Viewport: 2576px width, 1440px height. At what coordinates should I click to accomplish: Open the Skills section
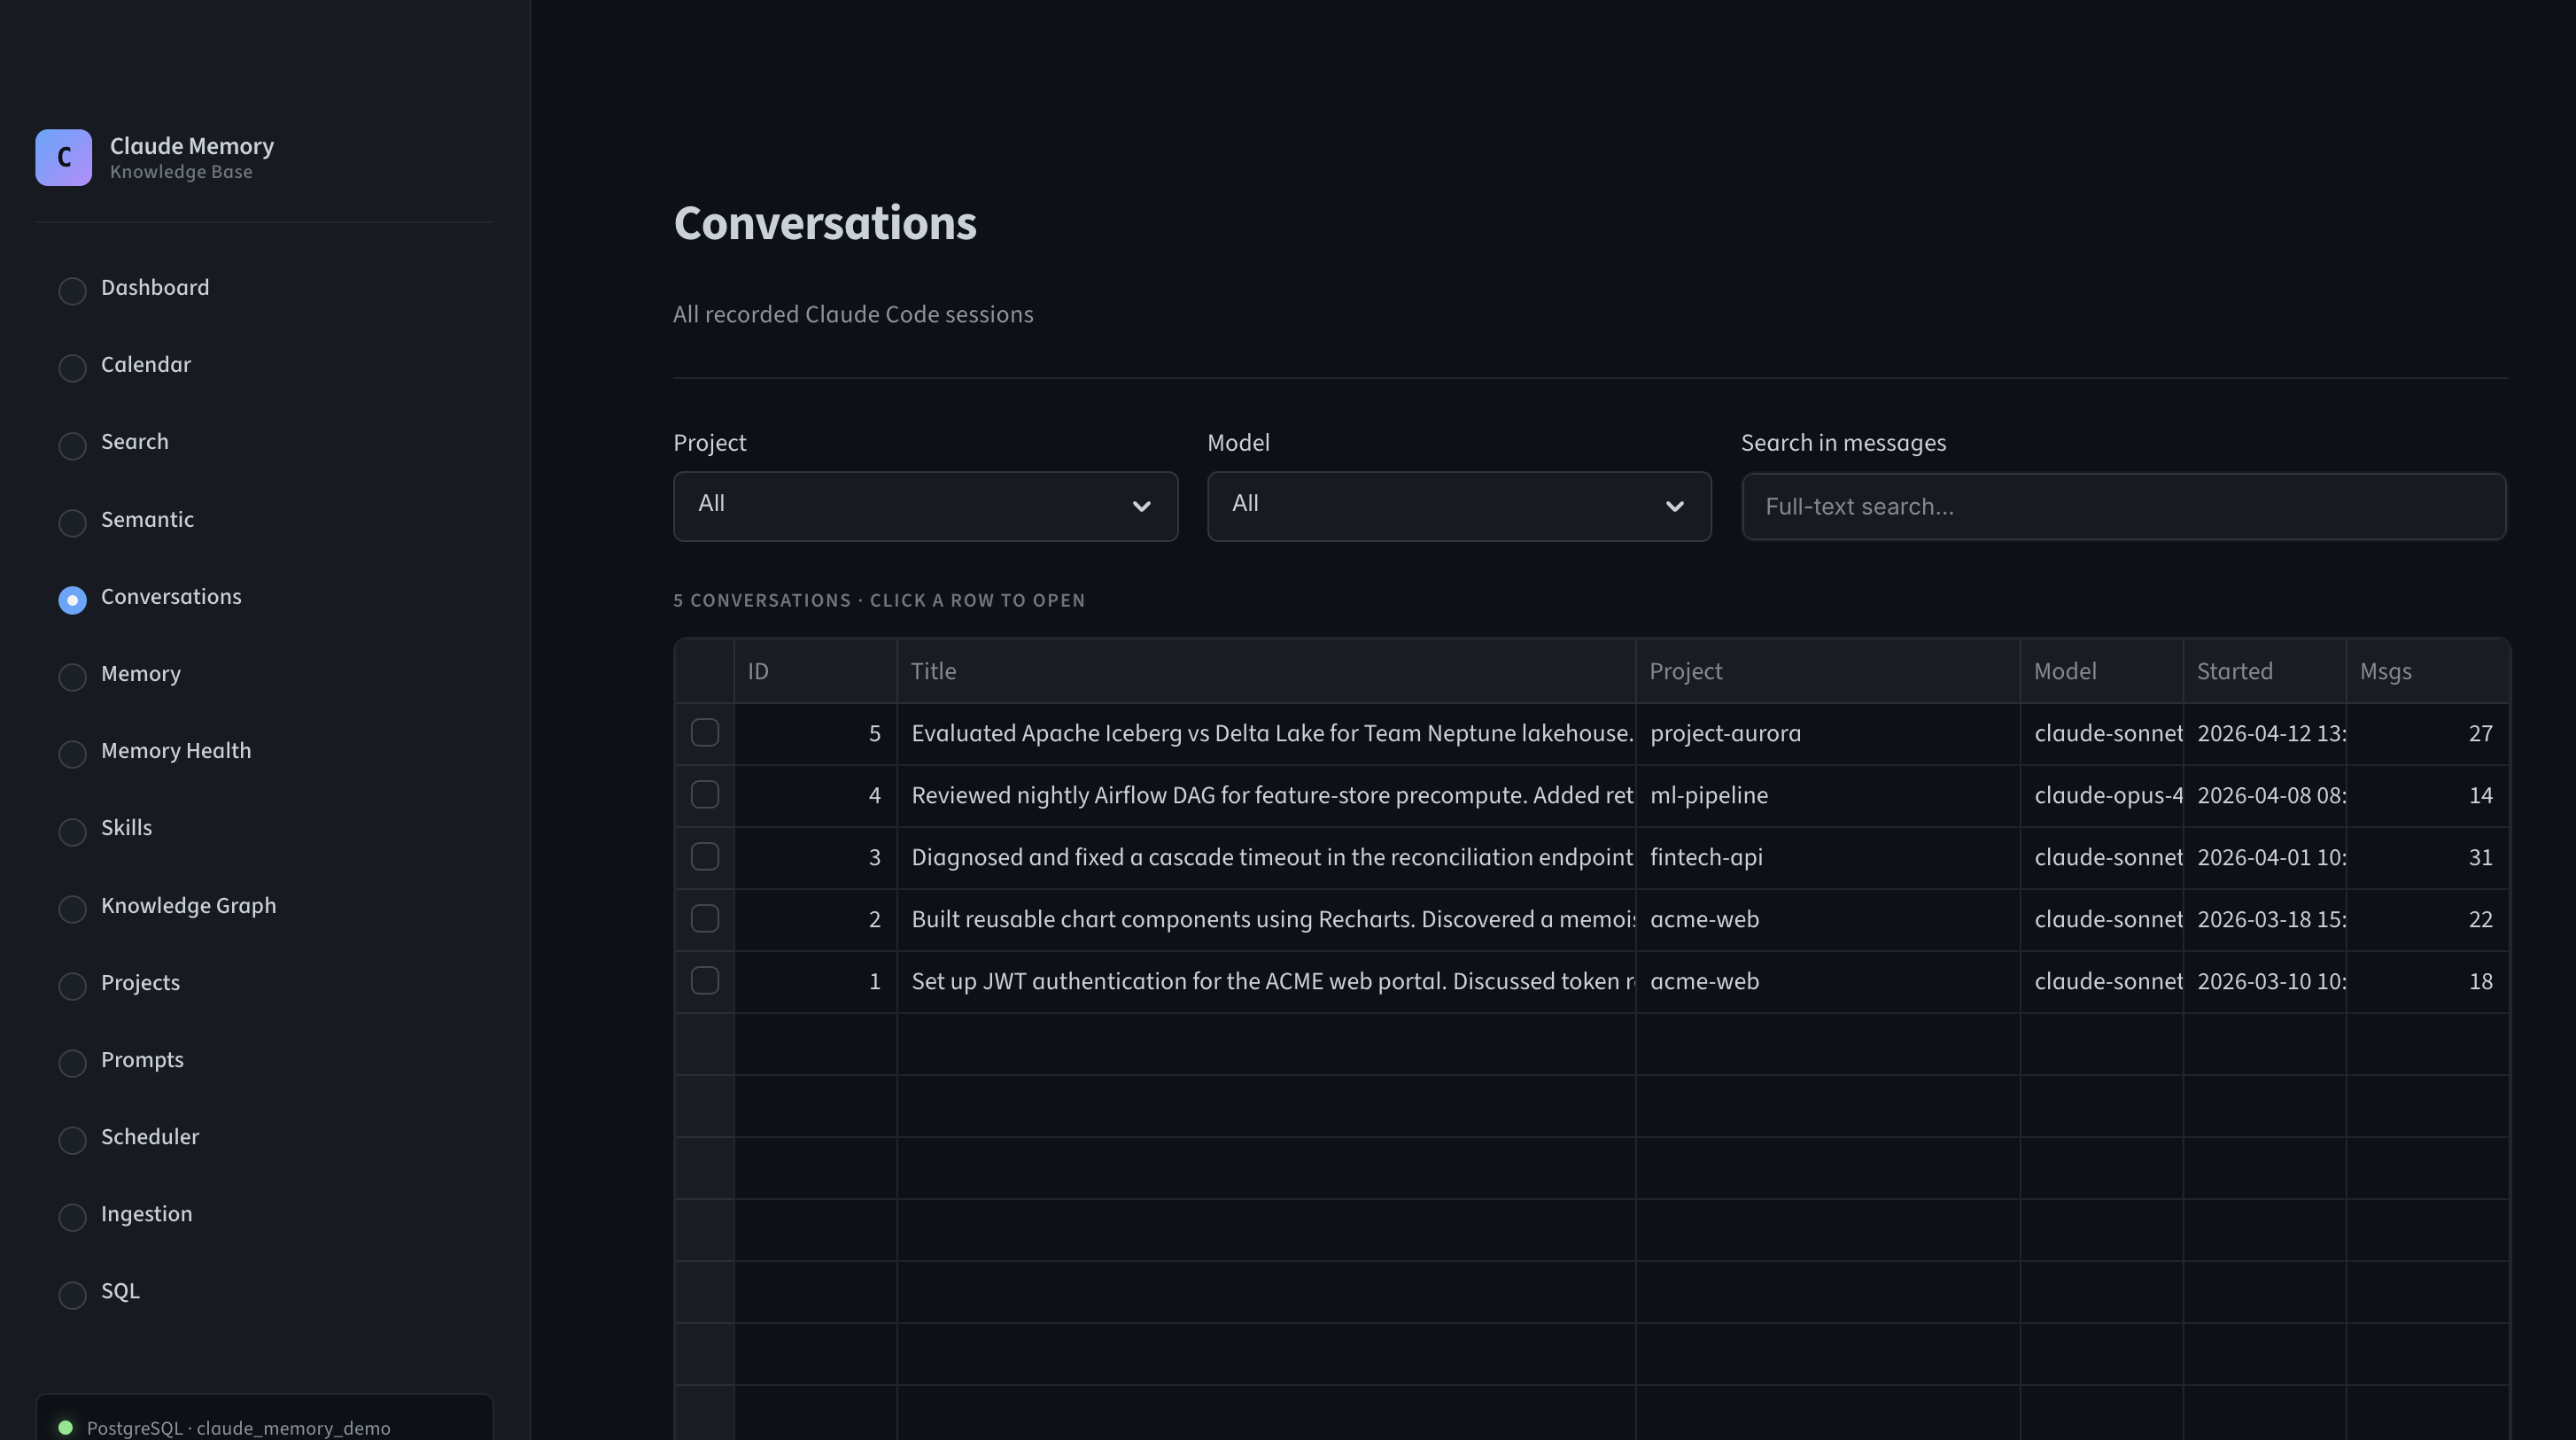pos(126,828)
